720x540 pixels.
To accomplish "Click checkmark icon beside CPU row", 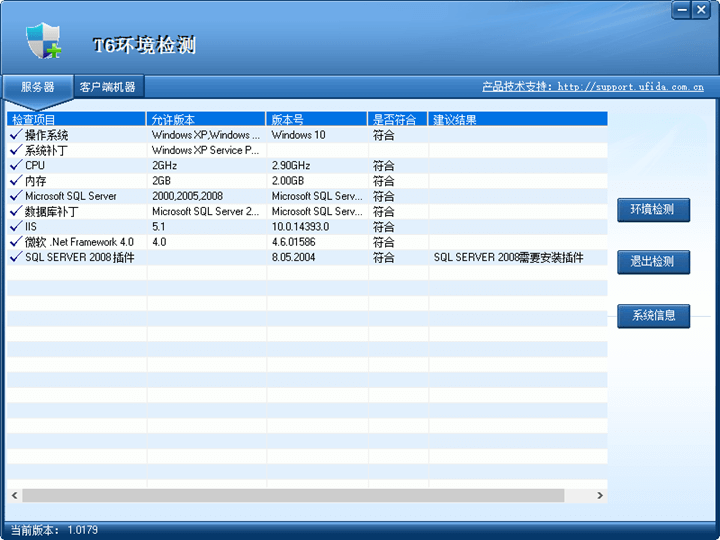I will point(16,165).
